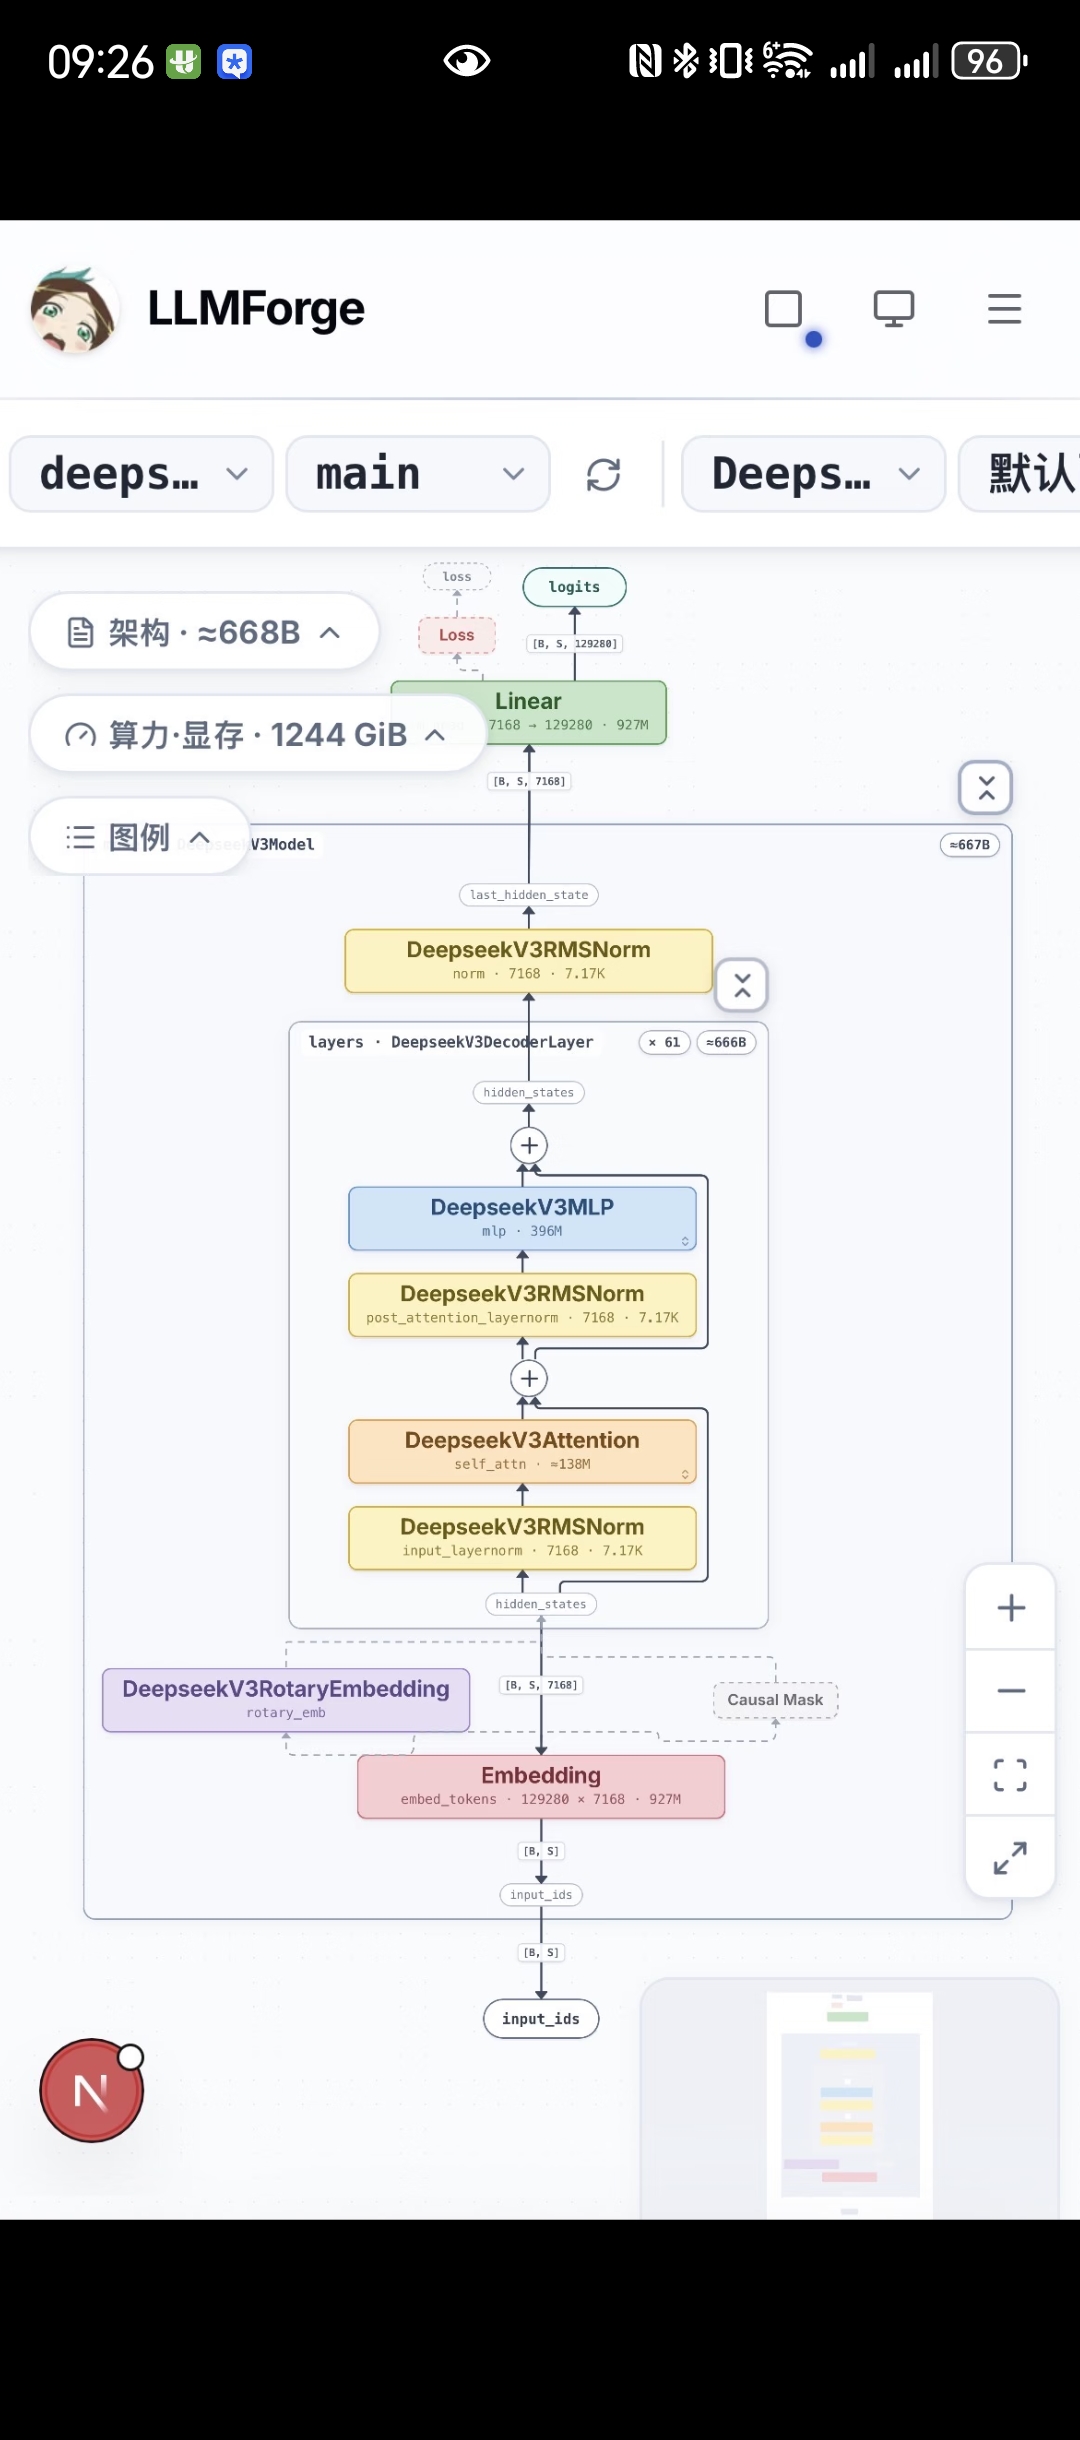The width and height of the screenshot is (1080, 2440).
Task: Zoom in with the plus button
Action: pyautogui.click(x=1011, y=1608)
